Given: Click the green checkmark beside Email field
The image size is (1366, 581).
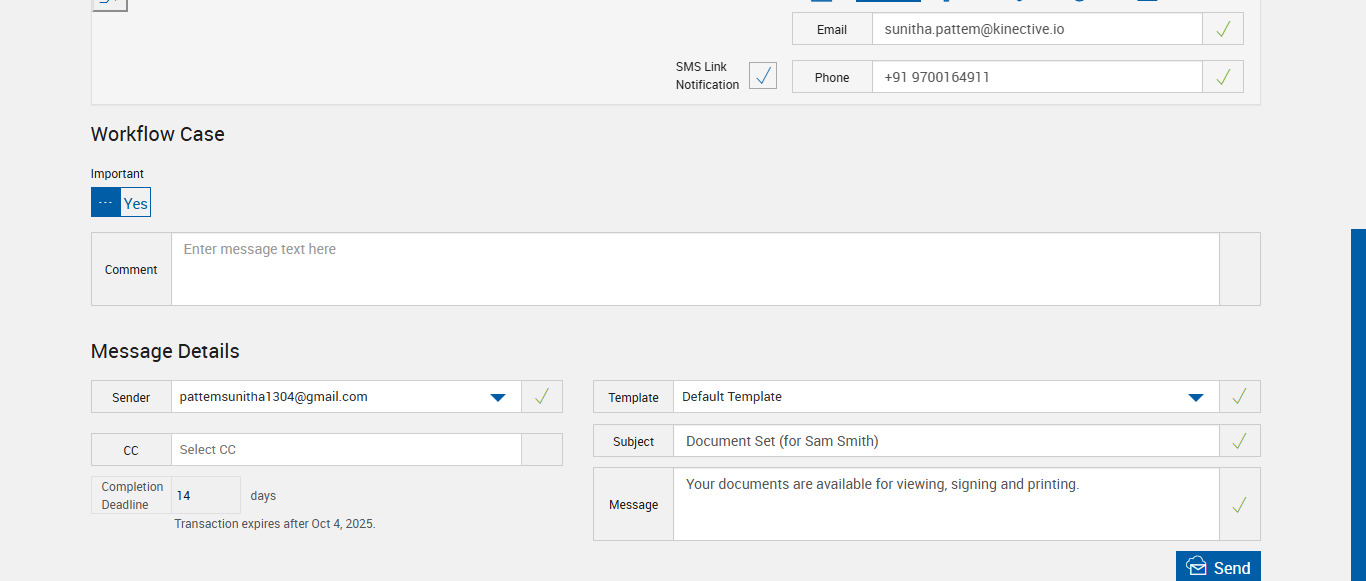Looking at the screenshot, I should click(x=1222, y=29).
